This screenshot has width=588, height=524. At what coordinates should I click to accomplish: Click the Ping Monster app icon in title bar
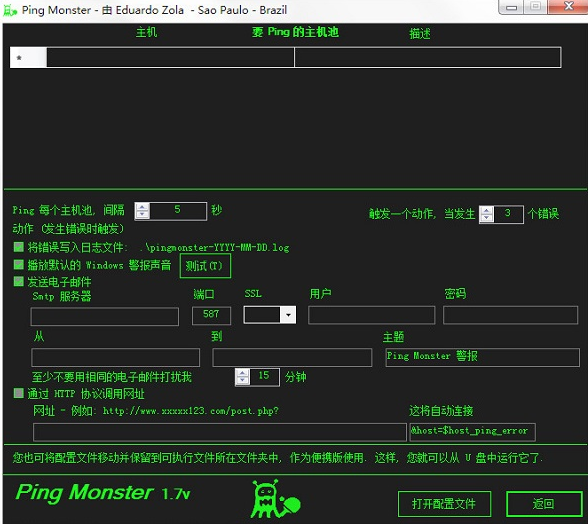tap(9, 10)
